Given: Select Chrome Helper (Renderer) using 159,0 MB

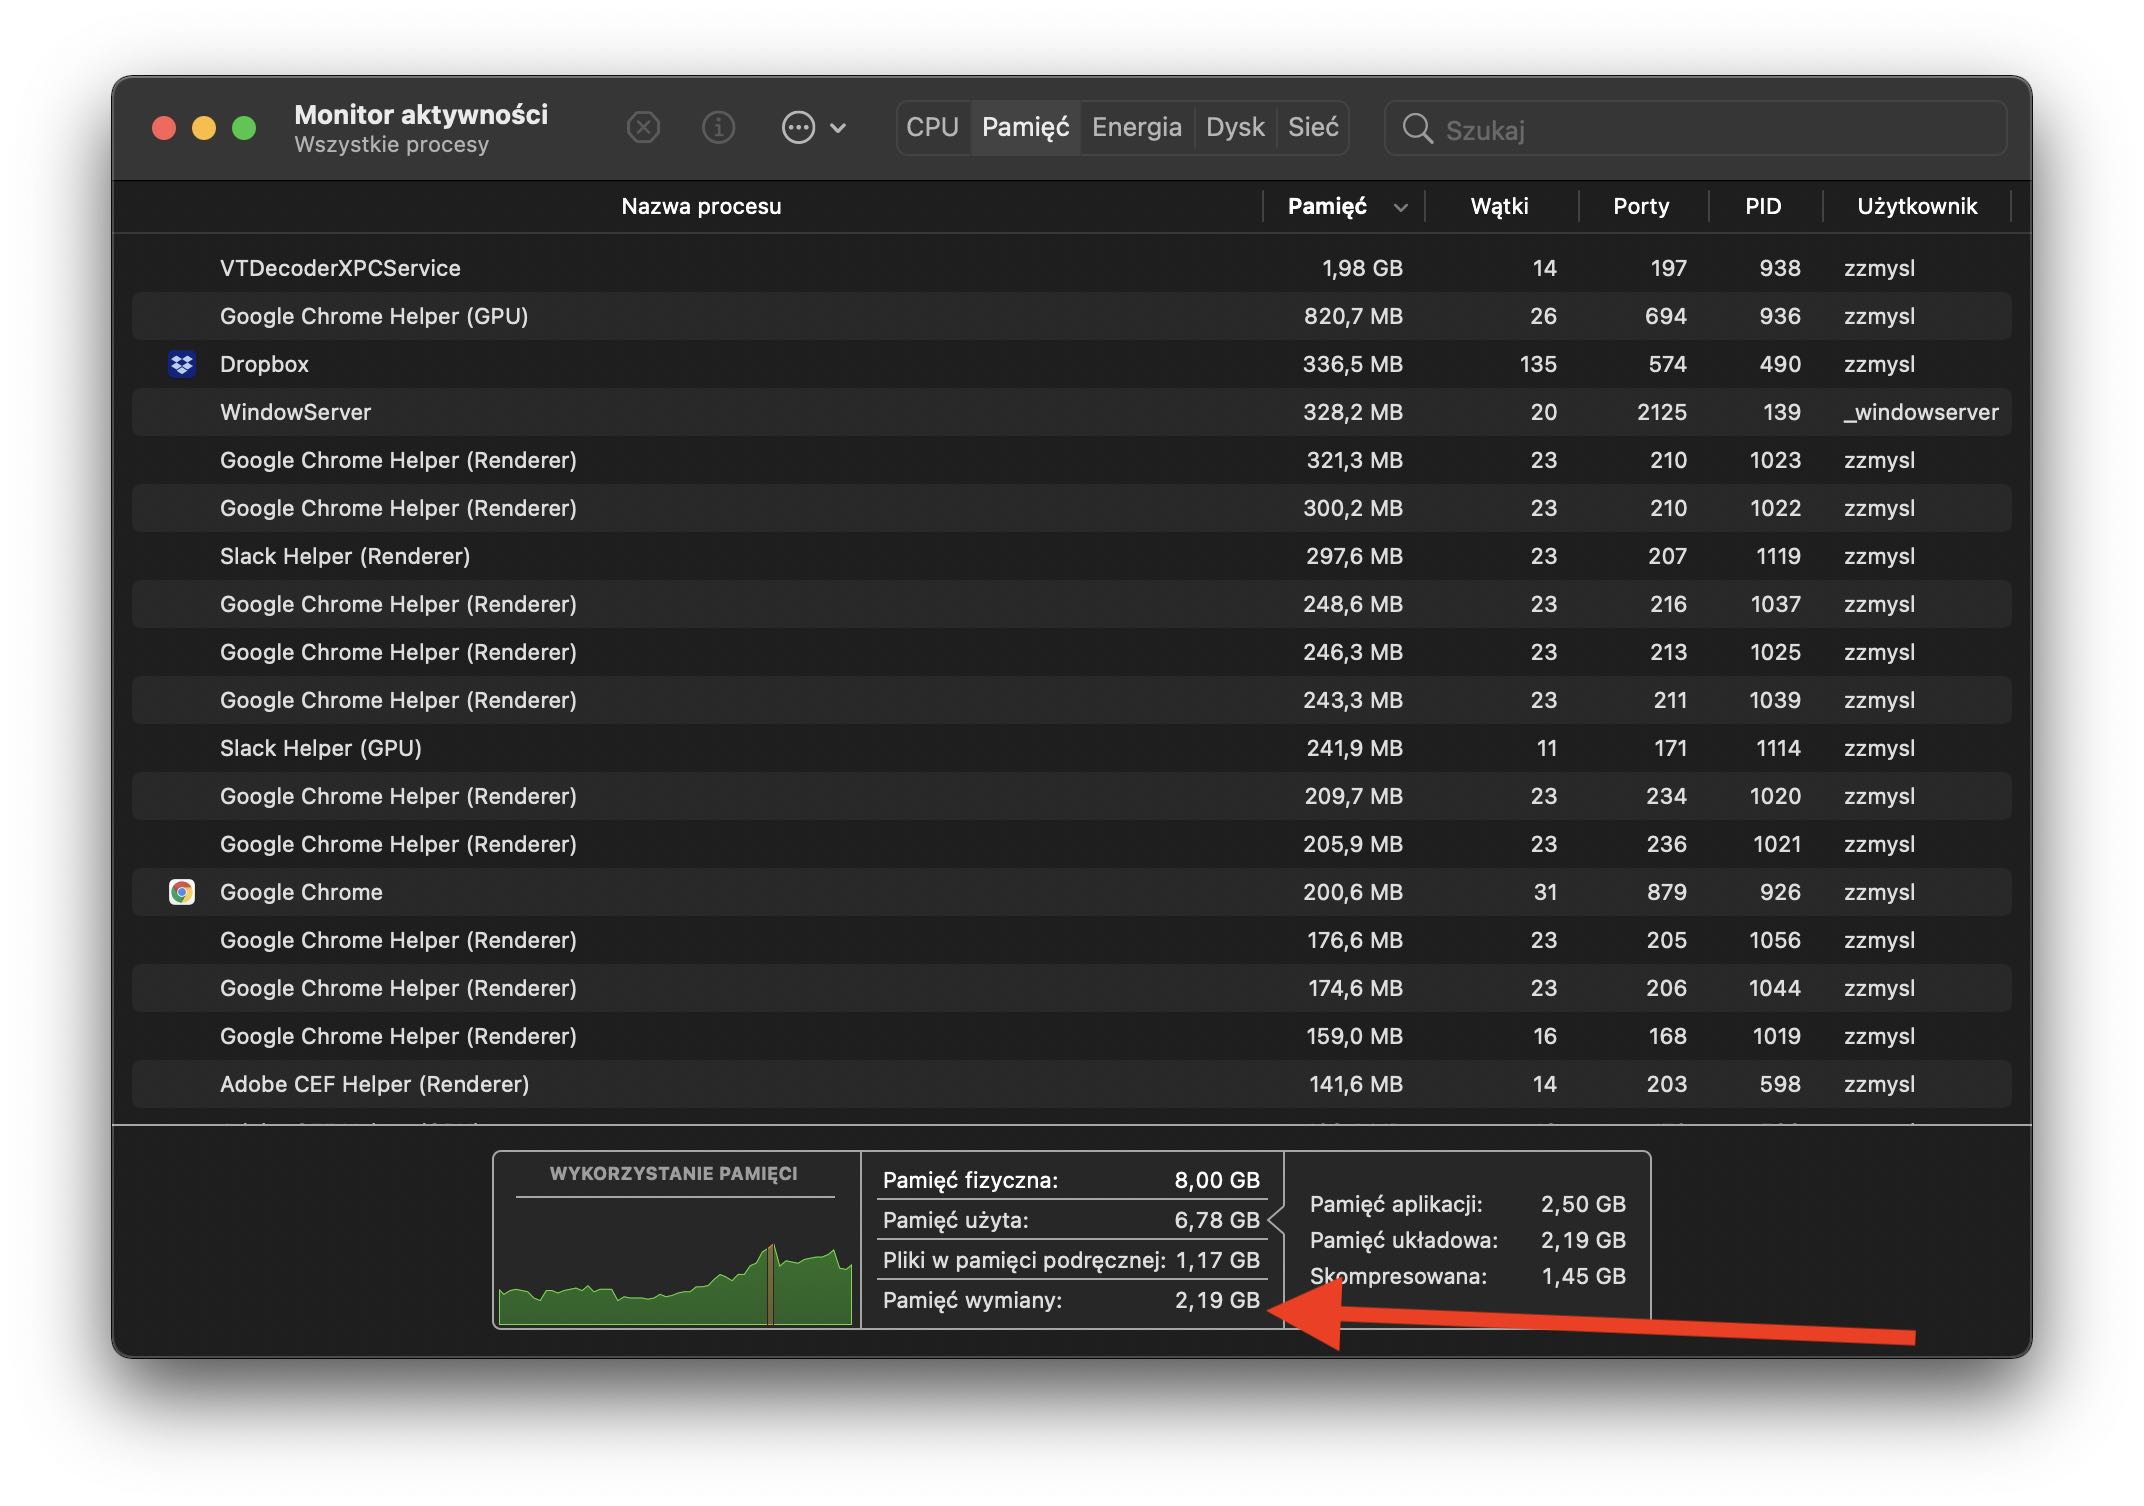Looking at the screenshot, I should [1072, 1036].
